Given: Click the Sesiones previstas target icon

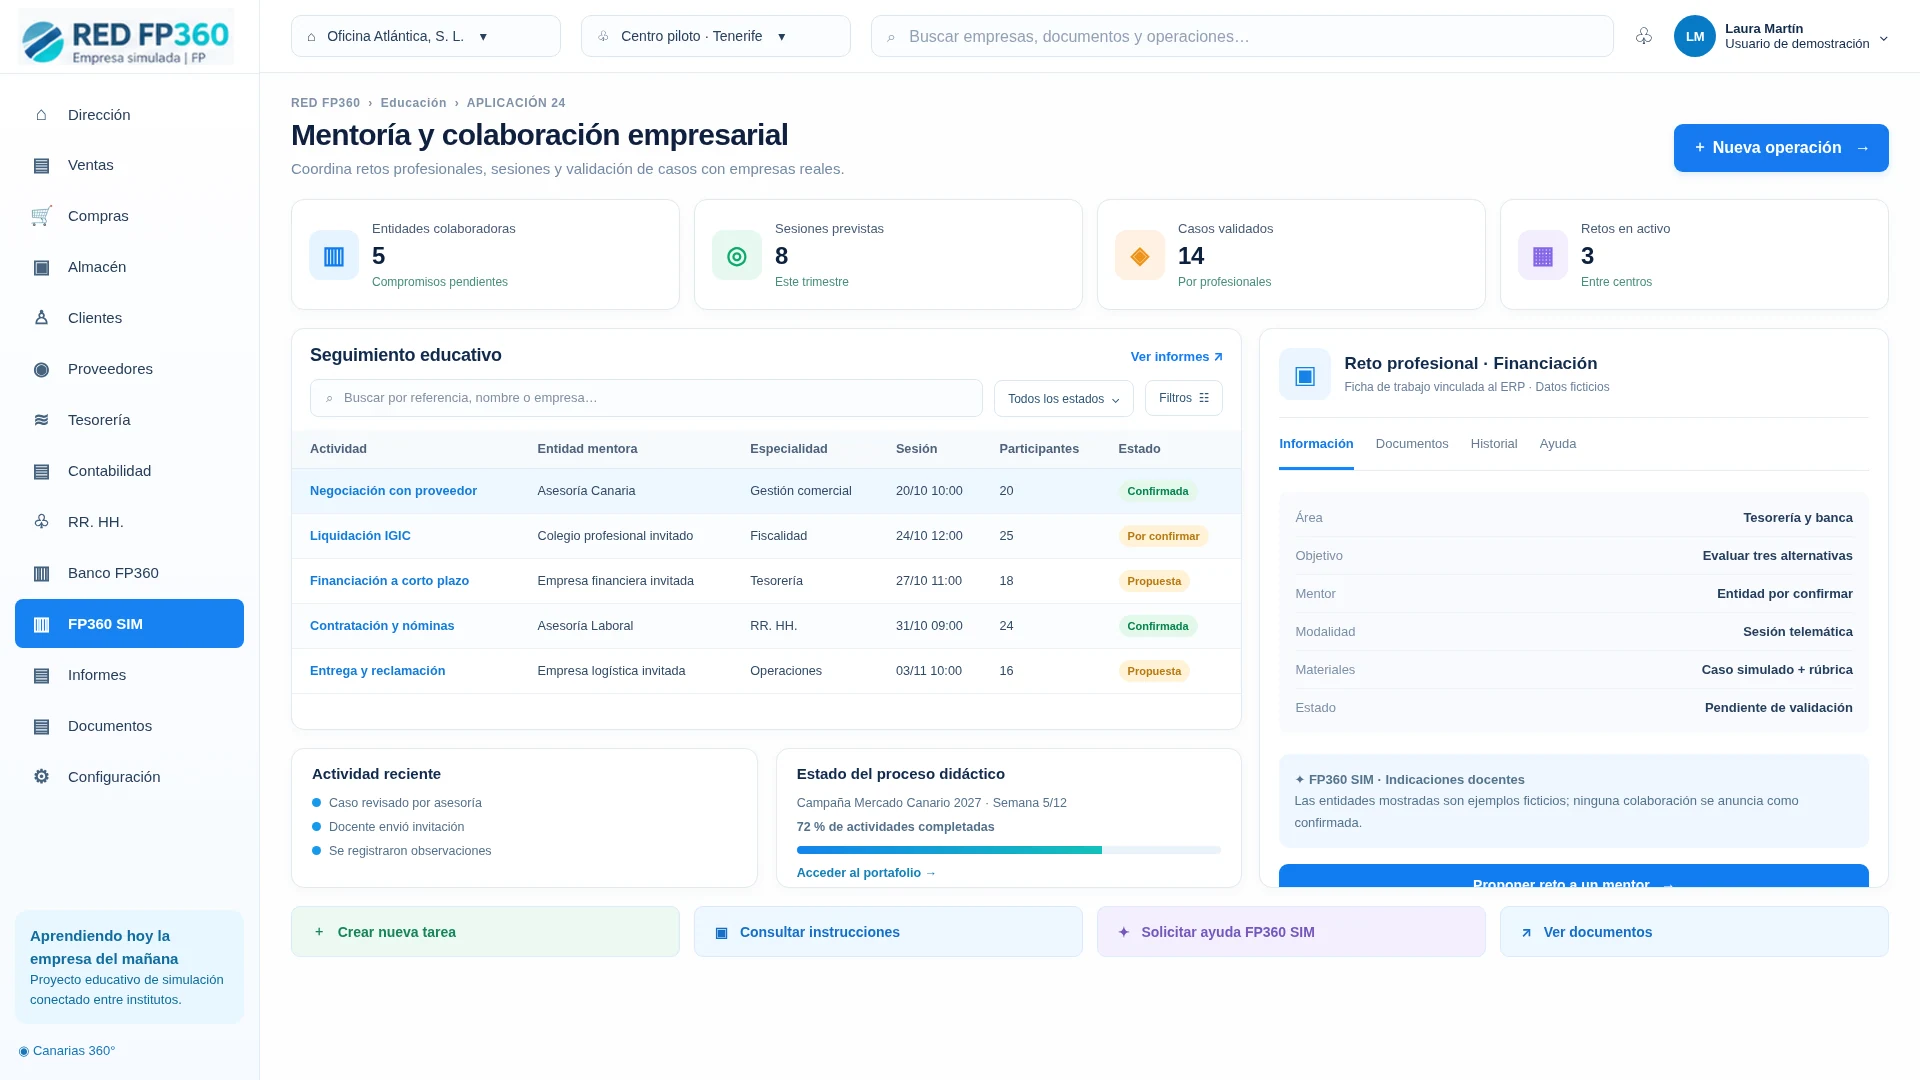Looking at the screenshot, I should (737, 256).
